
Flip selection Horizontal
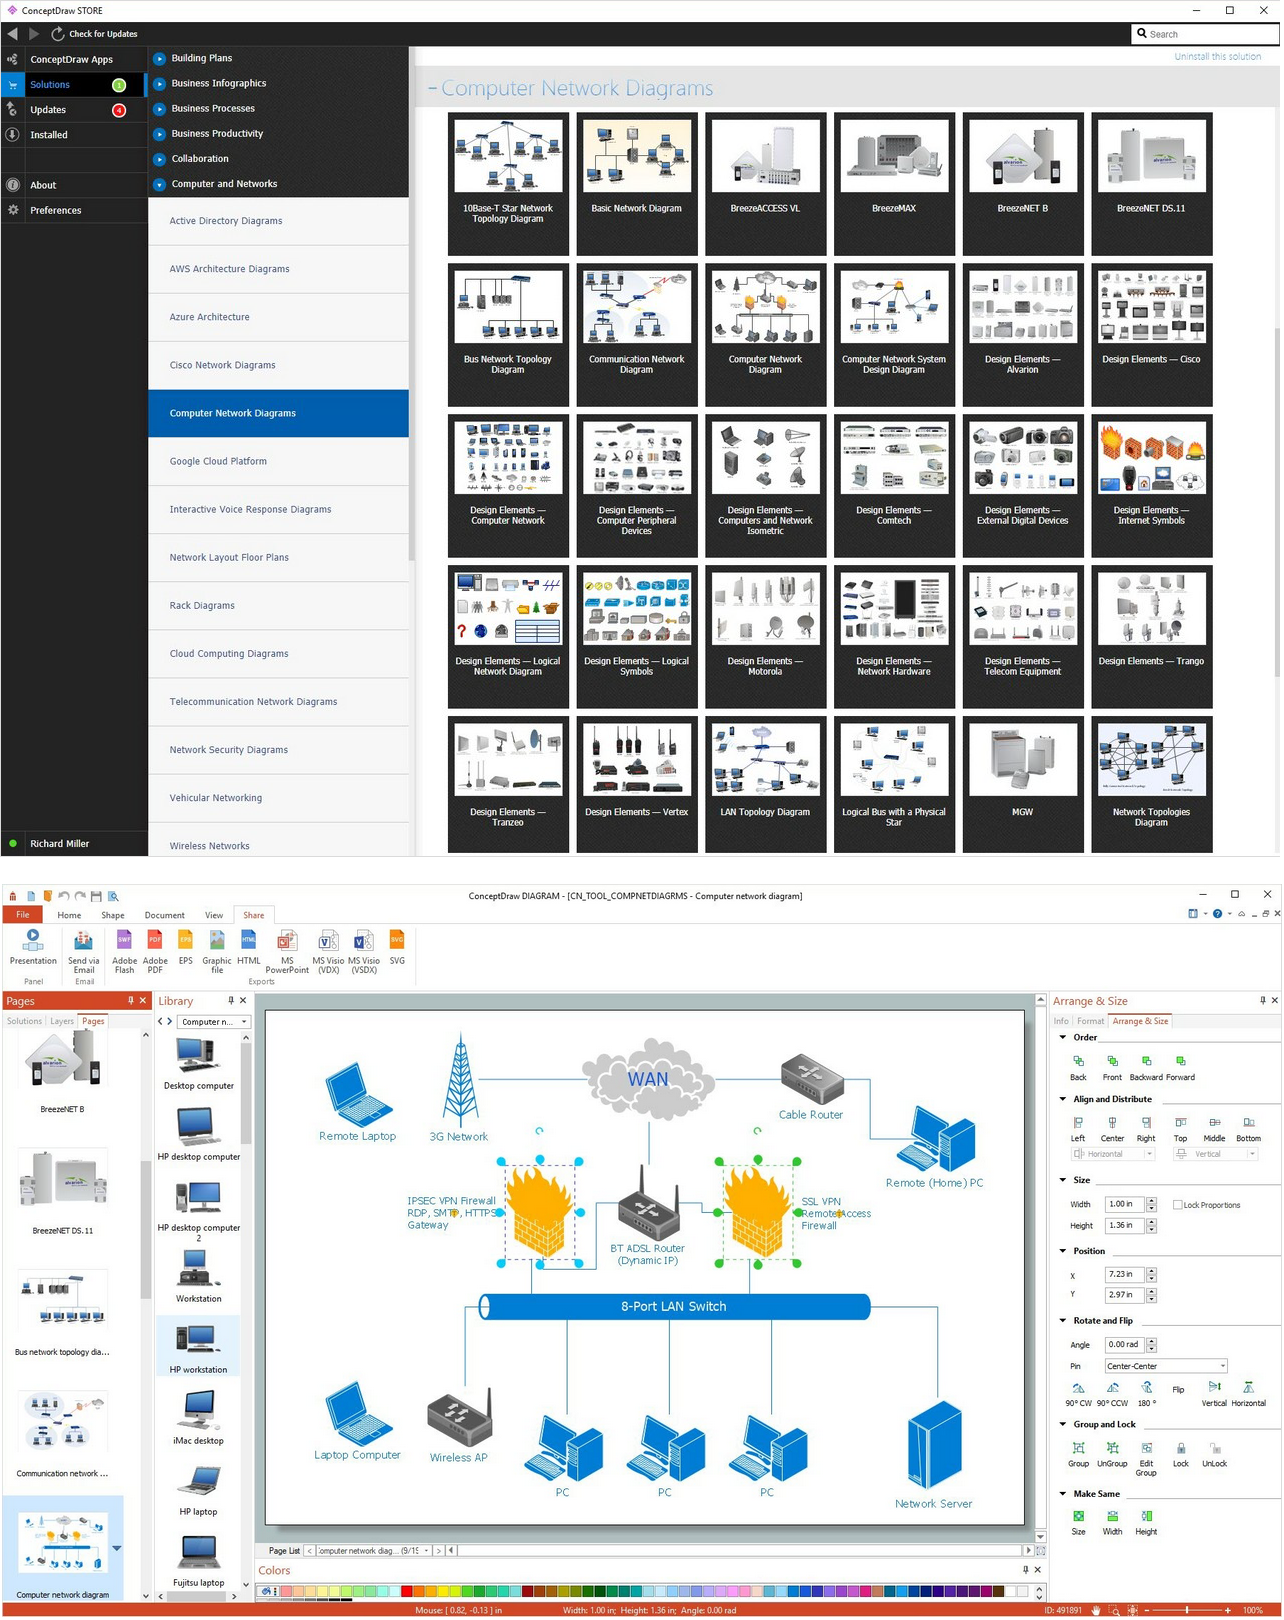[1249, 1394]
